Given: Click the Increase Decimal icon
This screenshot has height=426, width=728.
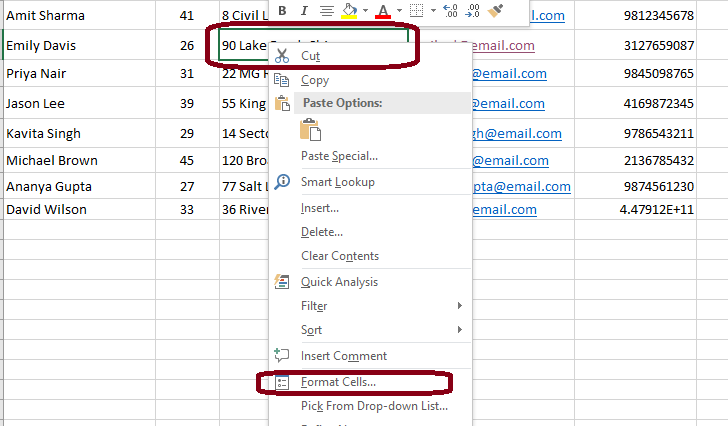Looking at the screenshot, I should (x=450, y=10).
